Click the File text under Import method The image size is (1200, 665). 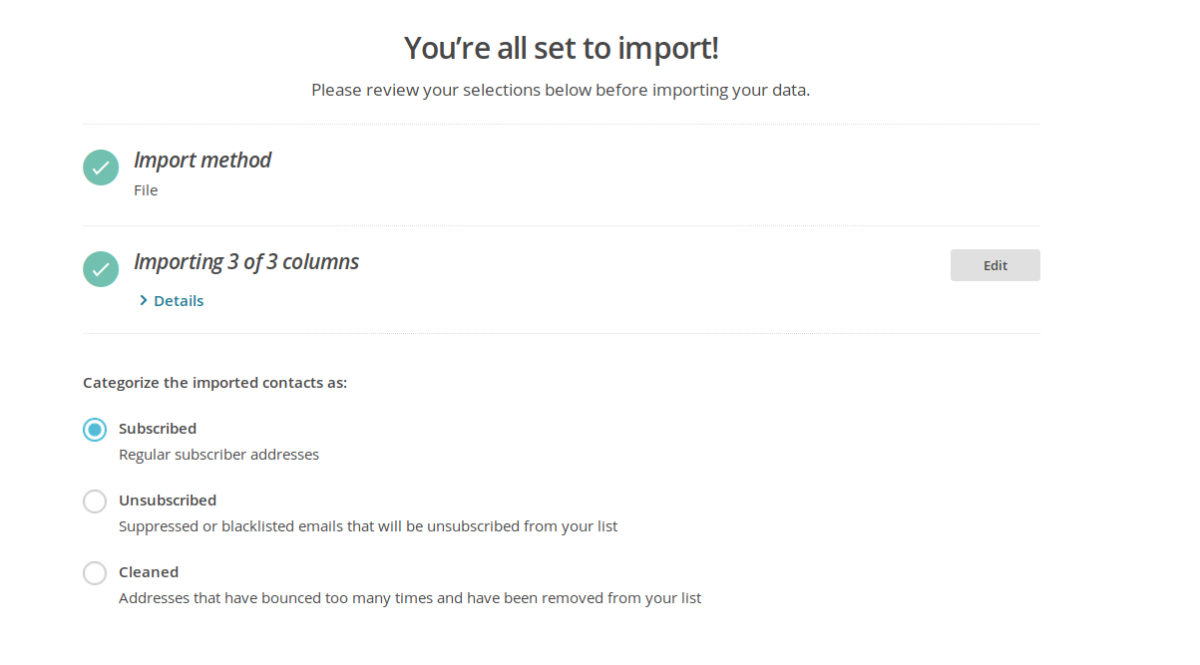146,190
